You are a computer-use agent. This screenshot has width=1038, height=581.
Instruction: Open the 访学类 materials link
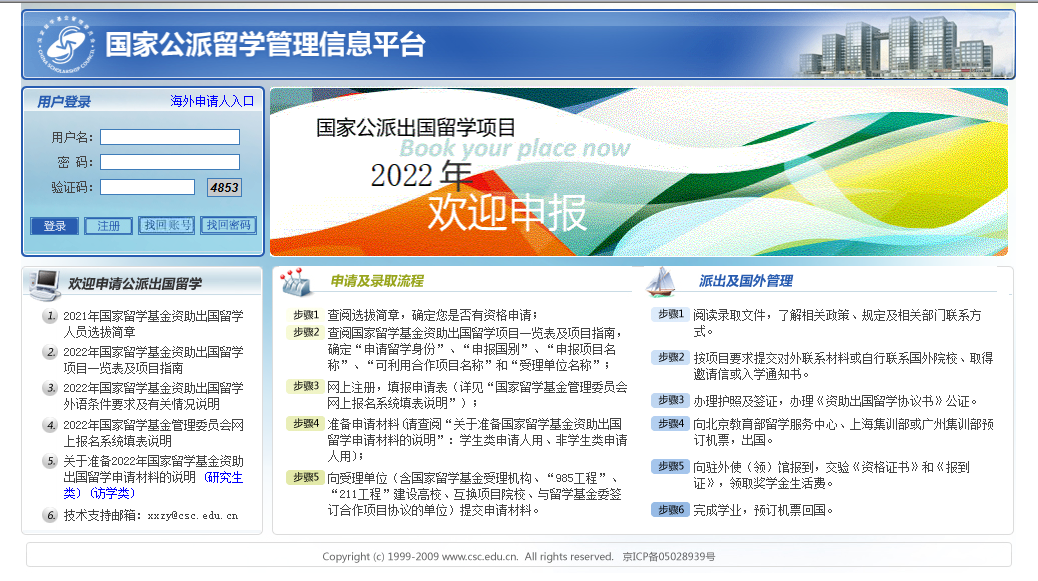[113, 493]
